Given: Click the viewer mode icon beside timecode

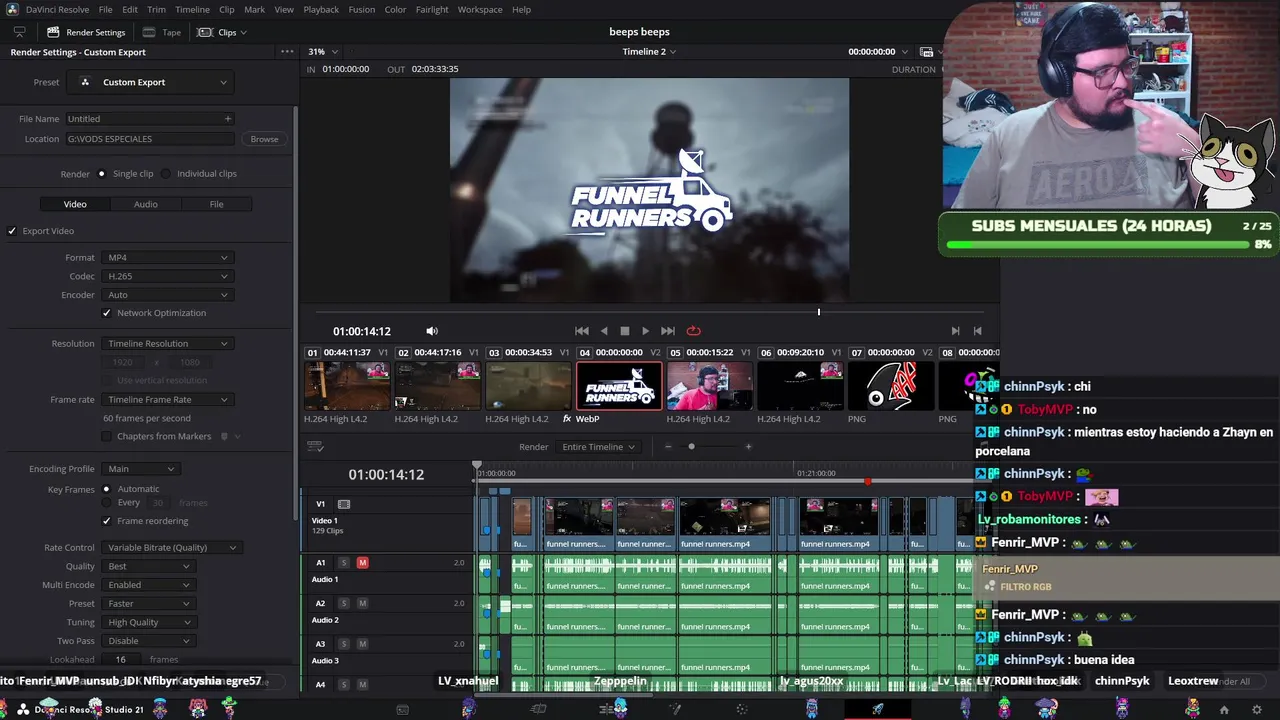Looking at the screenshot, I should tap(926, 52).
